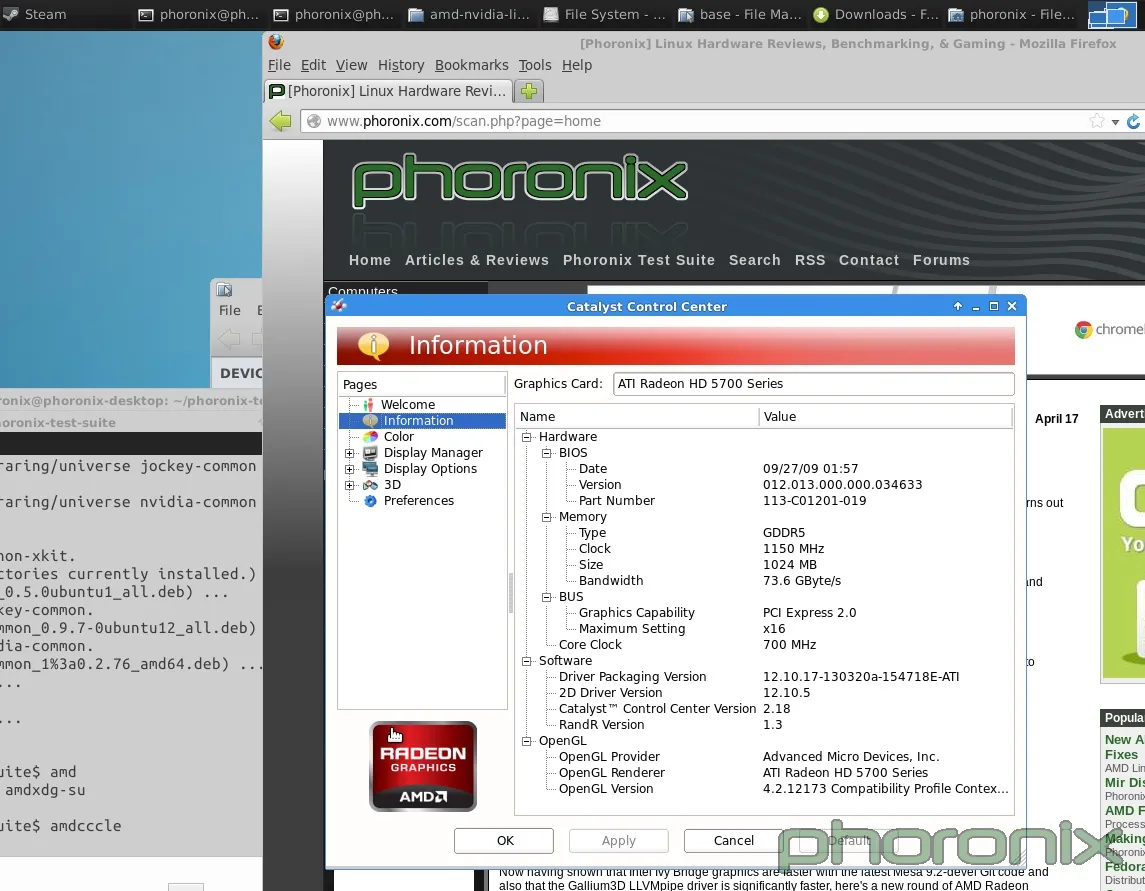Collapse the BUS tree section

click(546, 597)
